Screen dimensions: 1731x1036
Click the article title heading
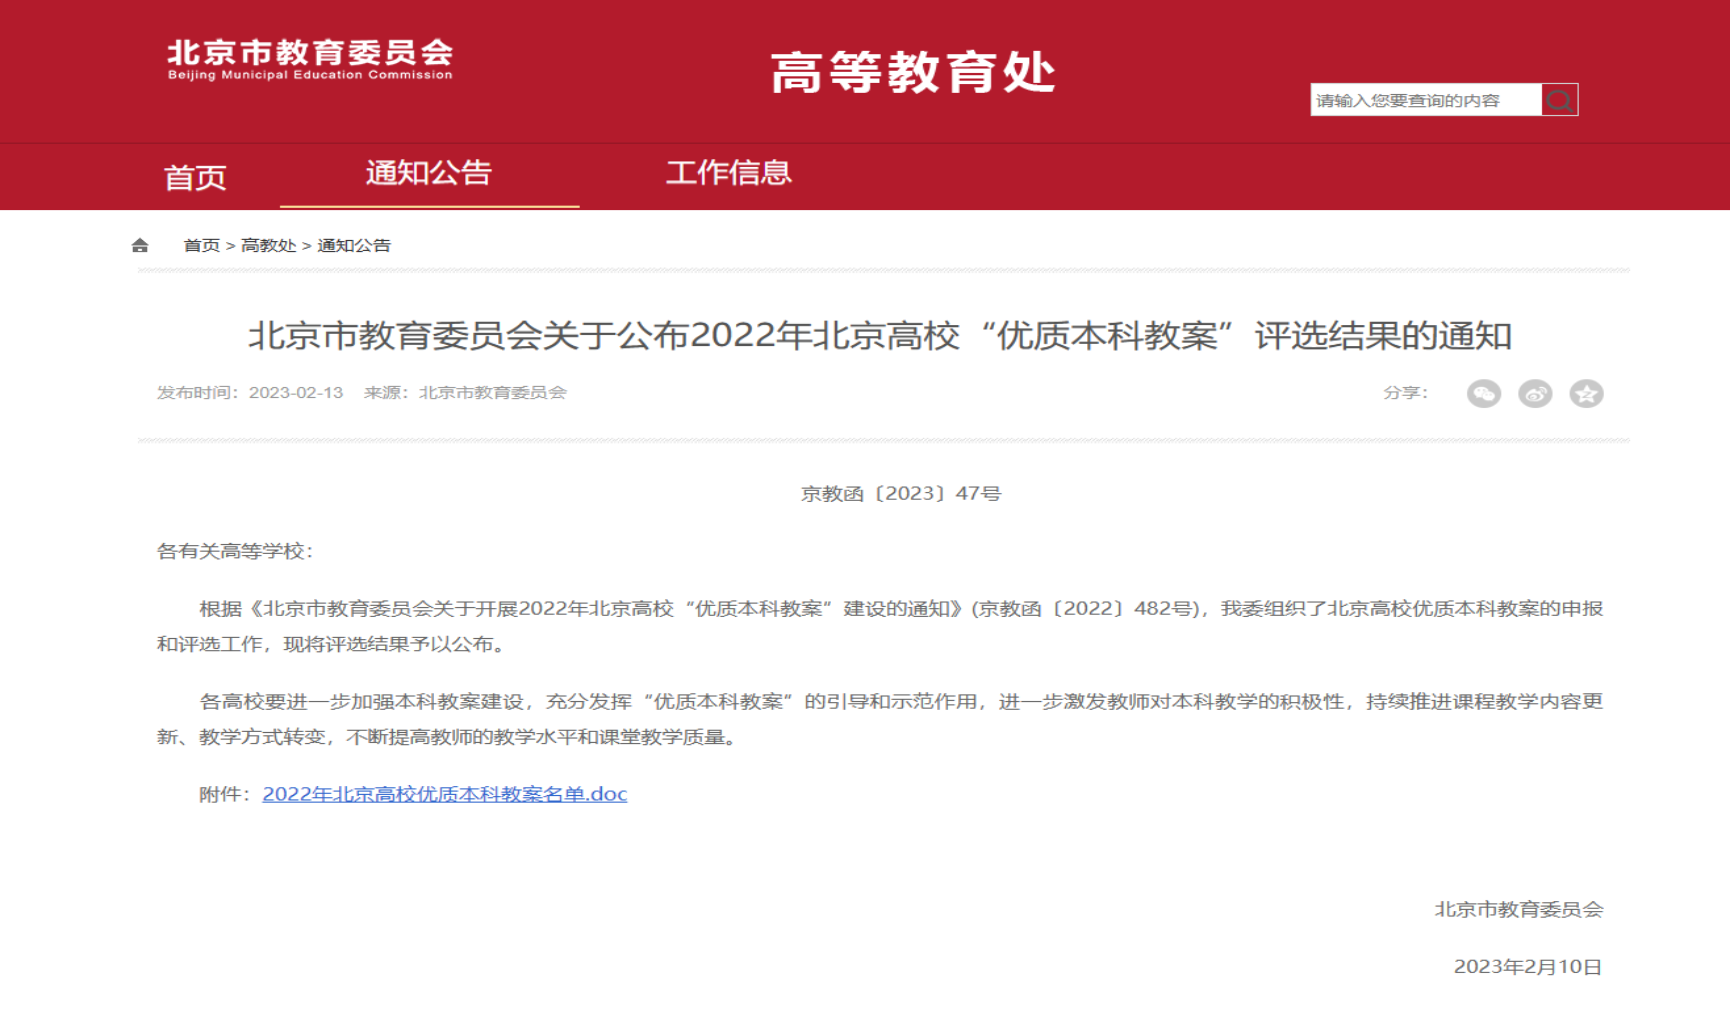click(x=880, y=336)
